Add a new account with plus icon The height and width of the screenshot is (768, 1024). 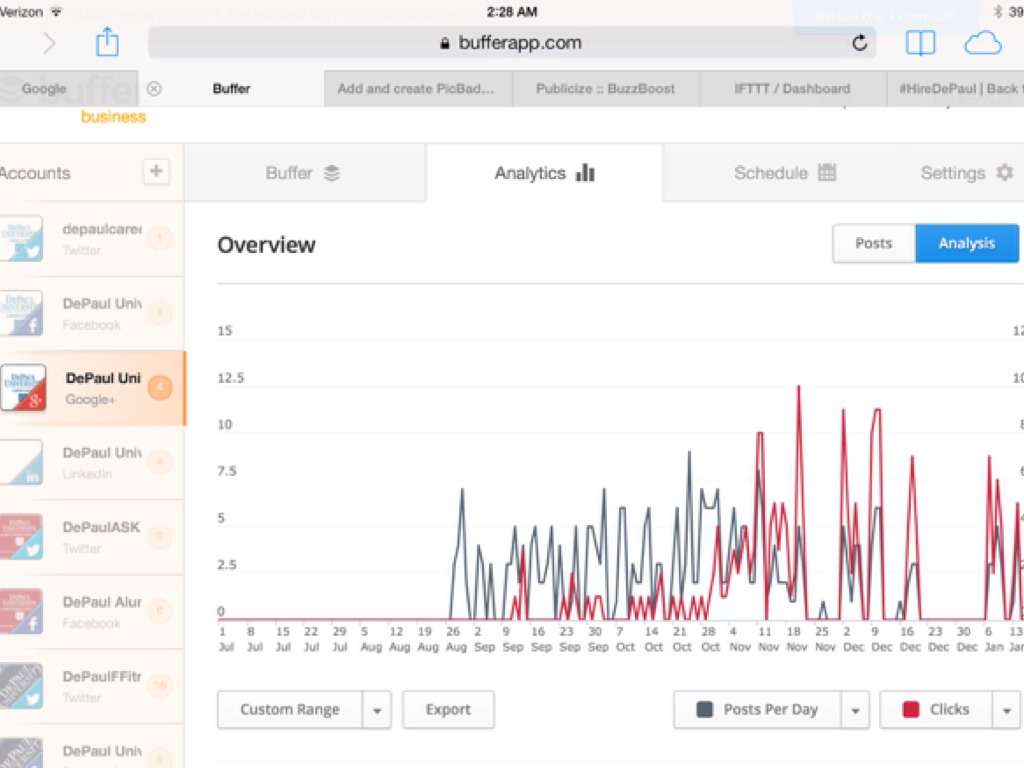coord(156,171)
